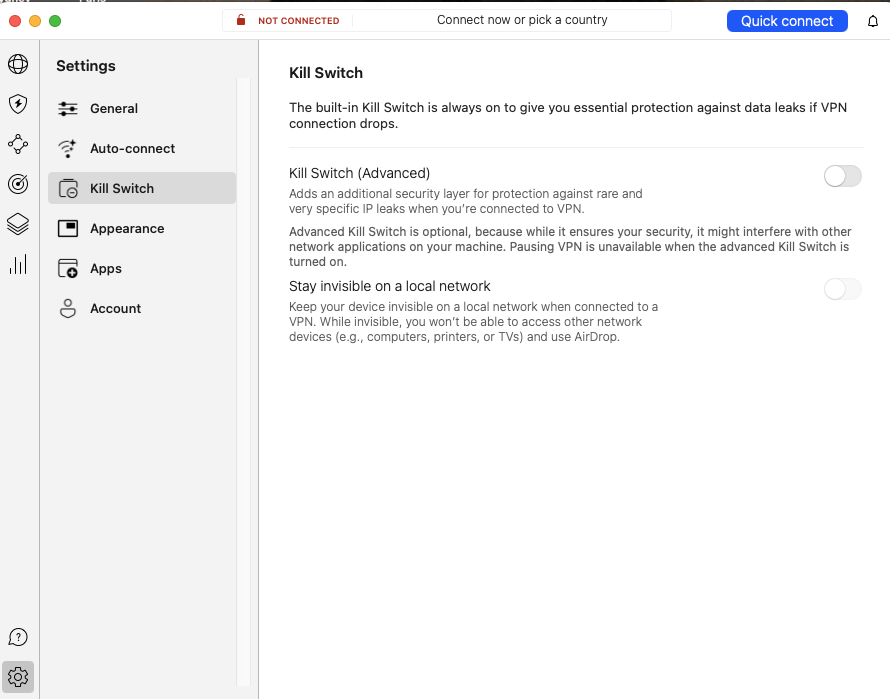Select the stacked layers sidebar icon

point(18,224)
